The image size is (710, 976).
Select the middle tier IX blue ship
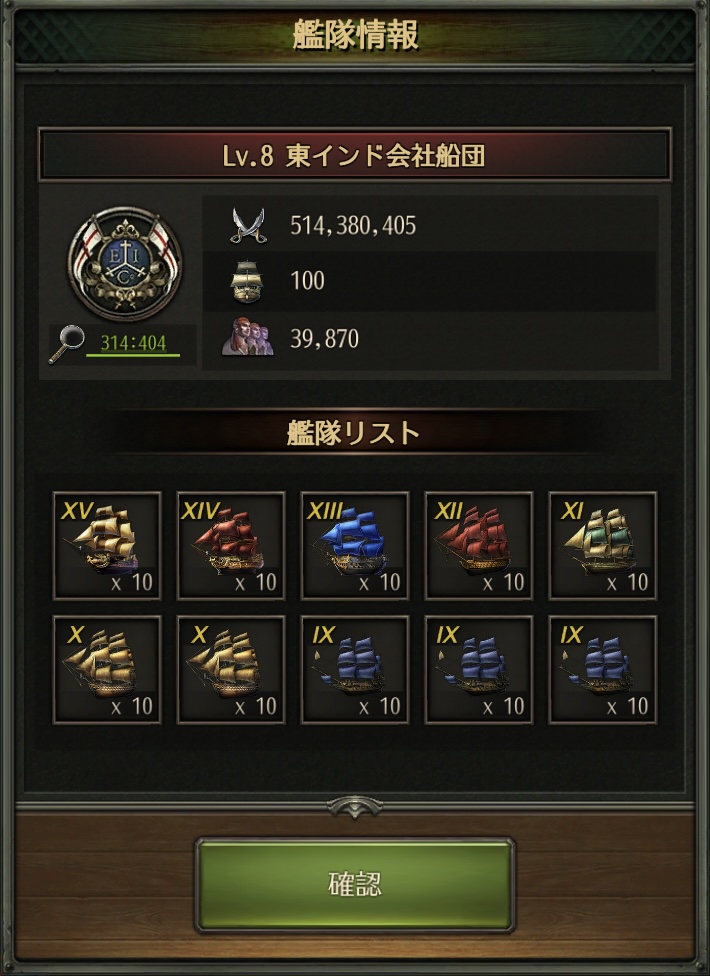click(x=479, y=670)
